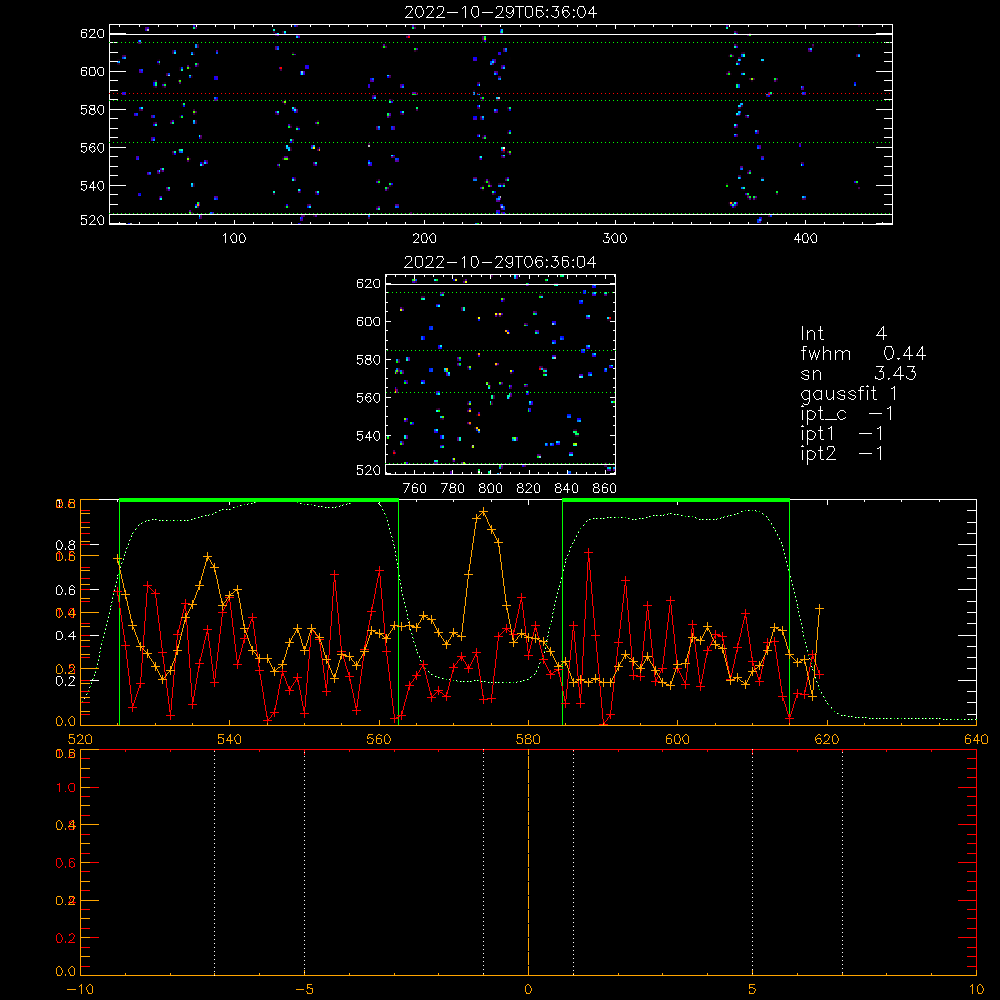Screen dimensions: 1000x1000
Task: Click x-axis label 800 on middle plot
Action: coord(490,489)
